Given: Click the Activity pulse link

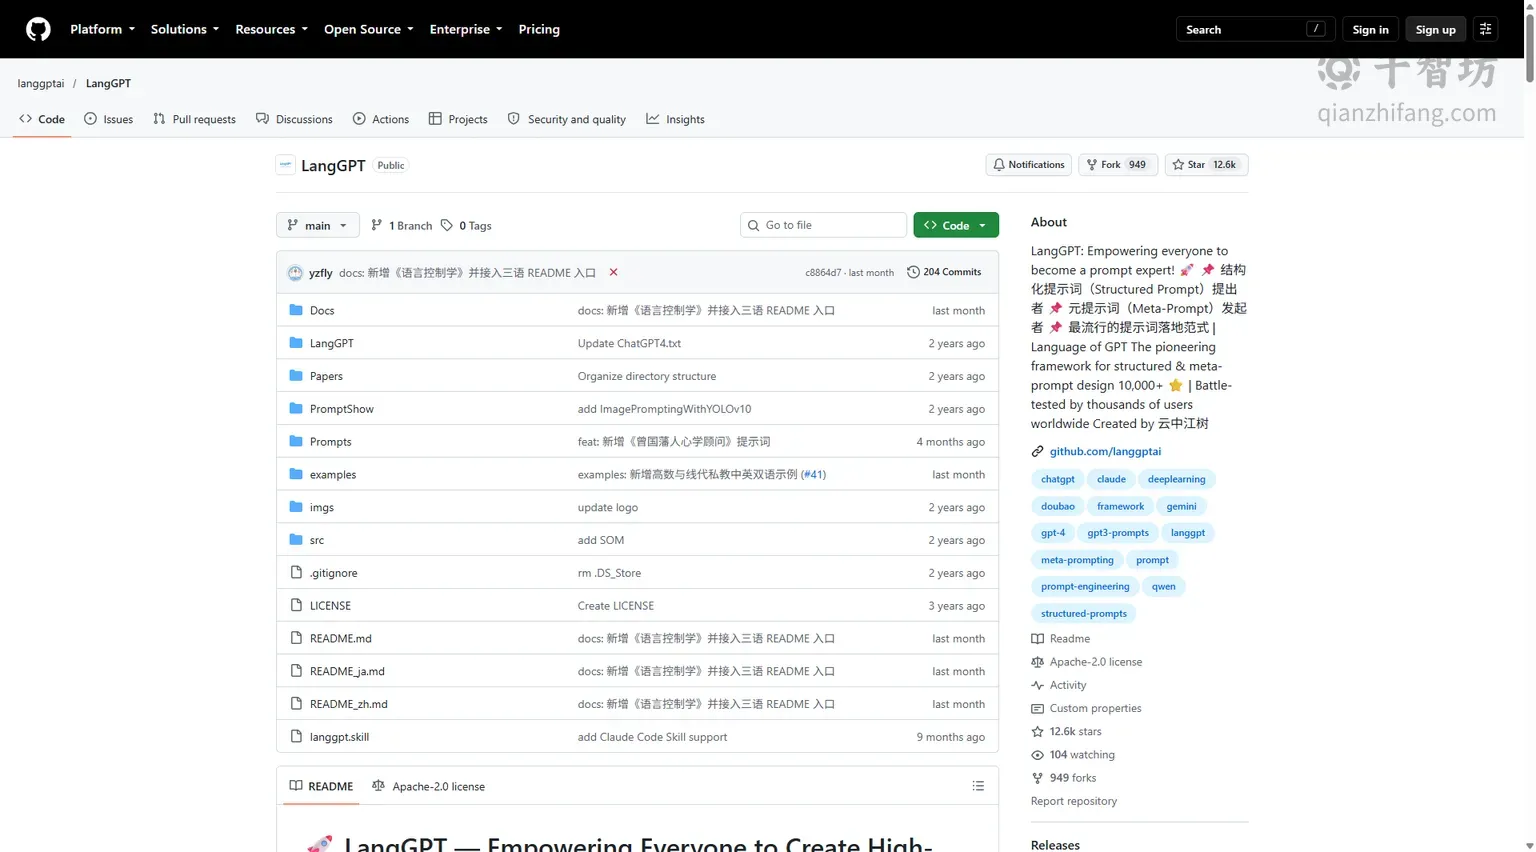Looking at the screenshot, I should (x=1059, y=685).
